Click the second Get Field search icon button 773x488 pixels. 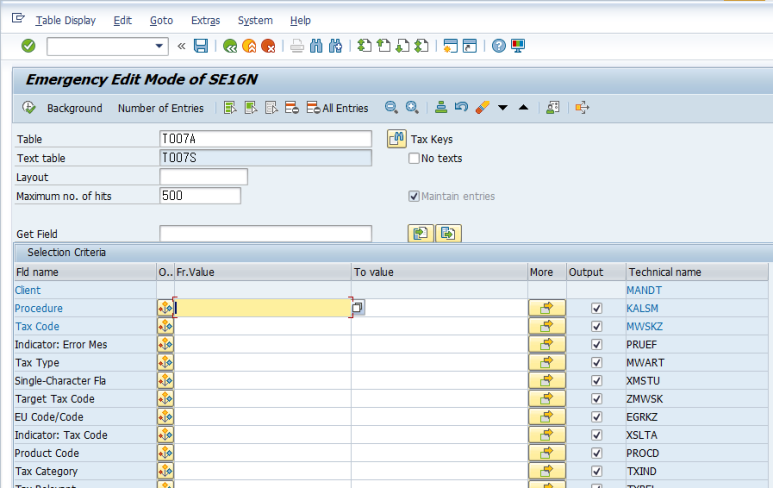coord(448,233)
